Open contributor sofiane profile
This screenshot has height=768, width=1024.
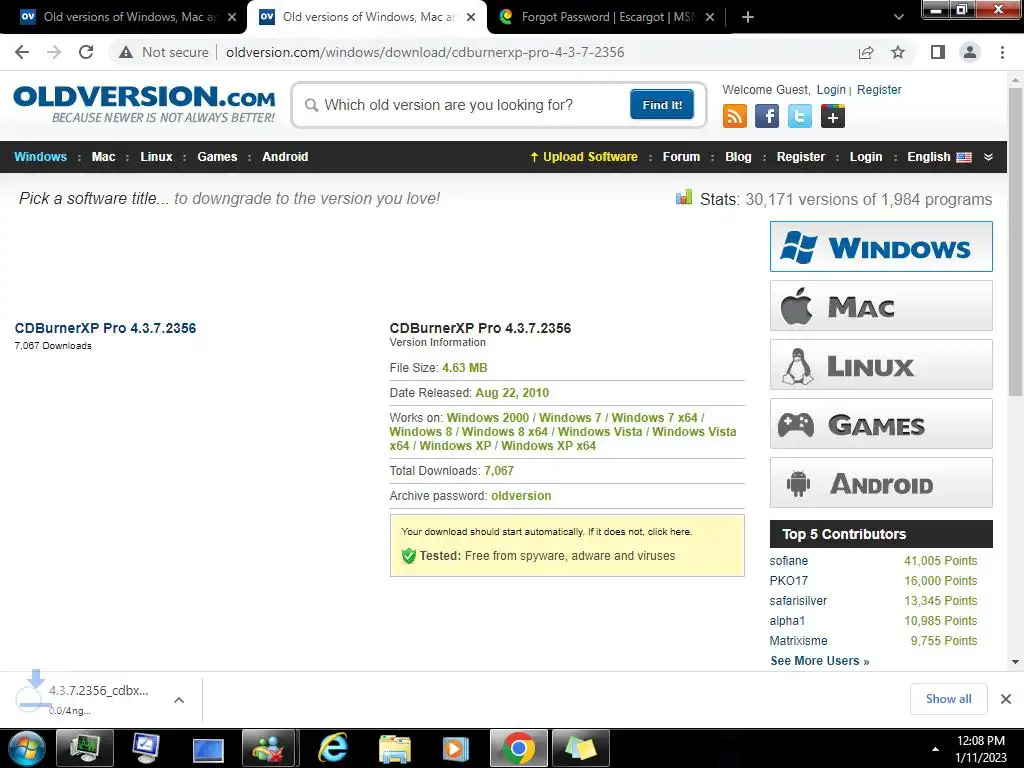788,561
